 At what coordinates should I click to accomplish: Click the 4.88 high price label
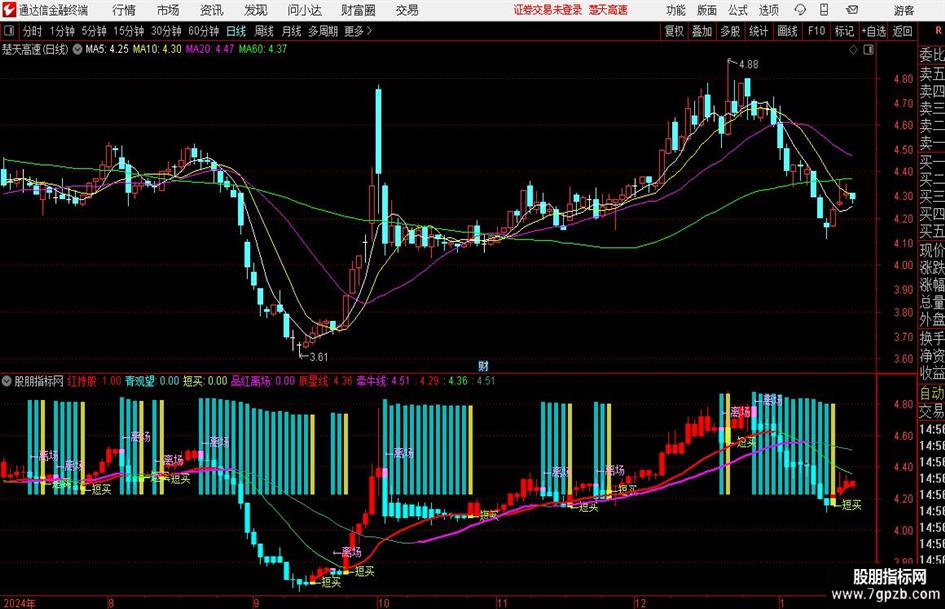[748, 64]
